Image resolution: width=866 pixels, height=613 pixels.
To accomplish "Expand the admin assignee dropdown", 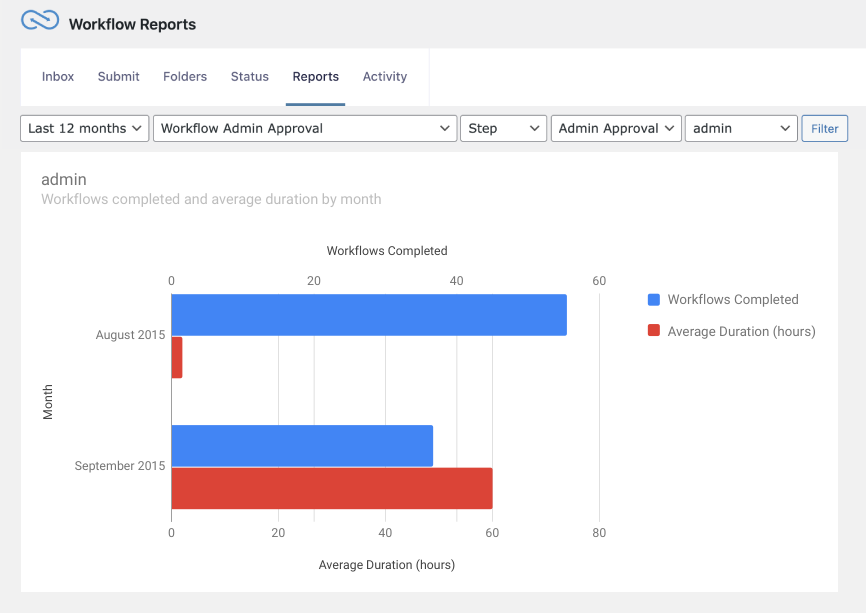I will tap(740, 129).
